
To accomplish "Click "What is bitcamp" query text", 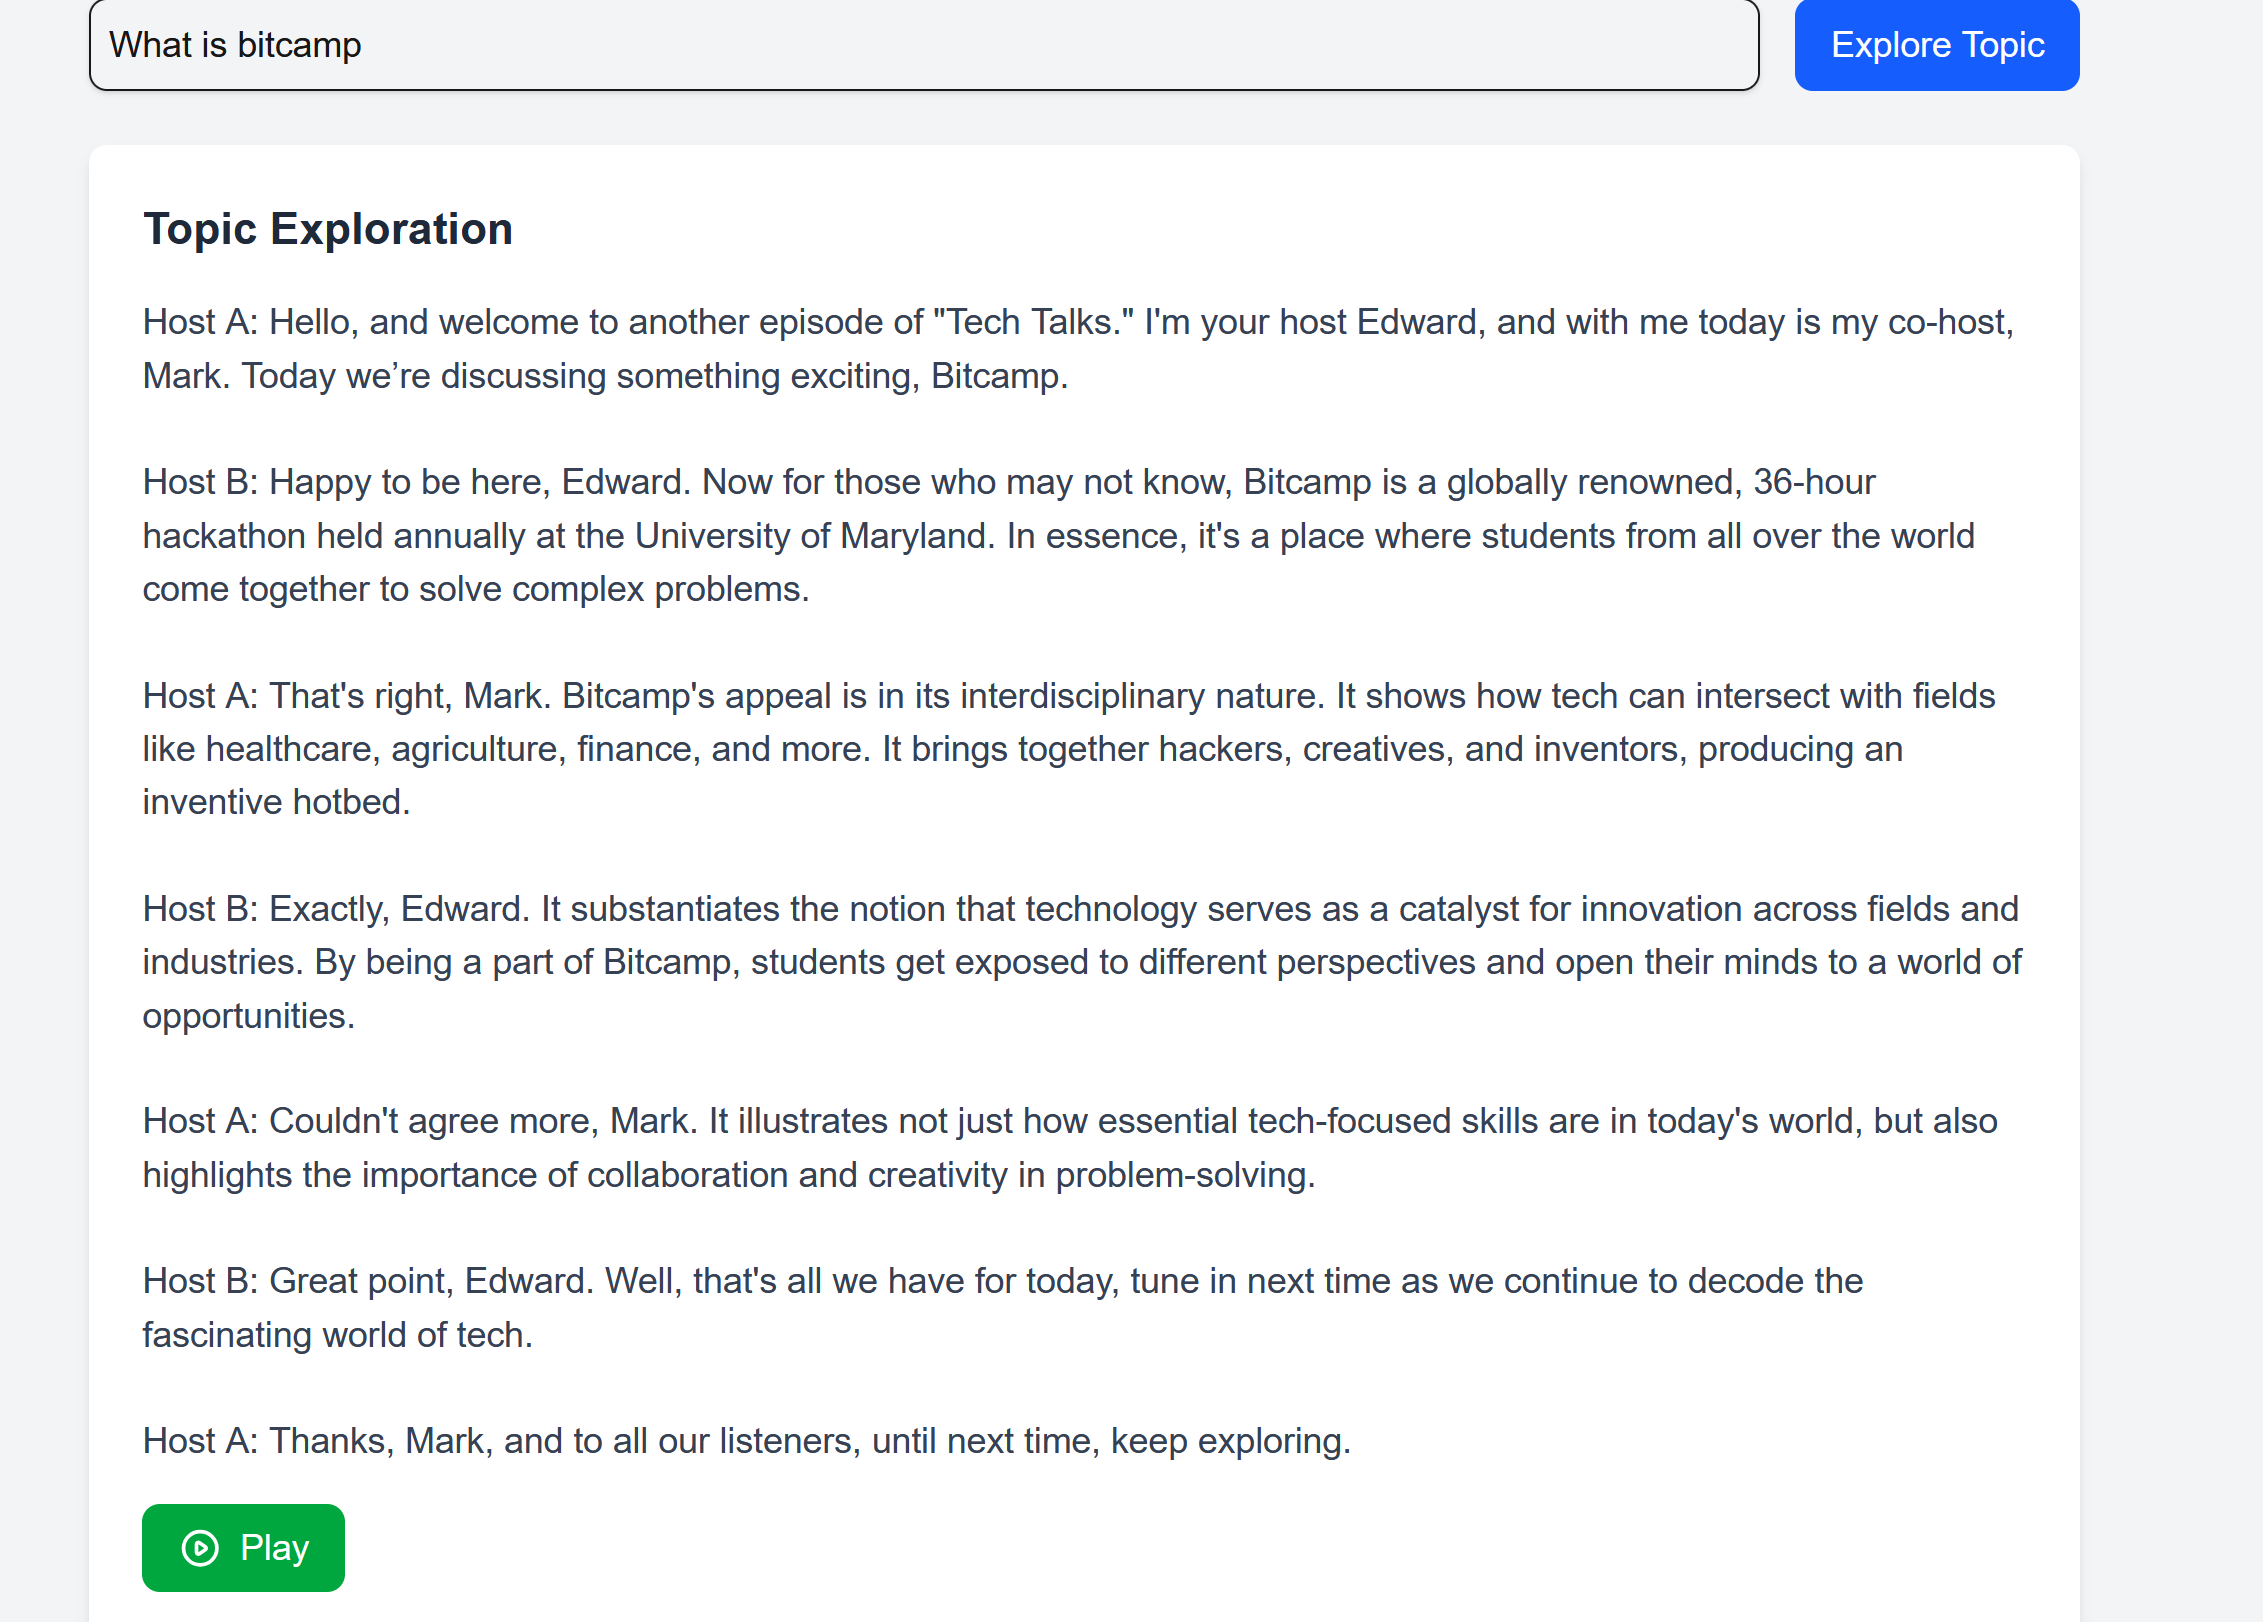I will pyautogui.click(x=235, y=45).
